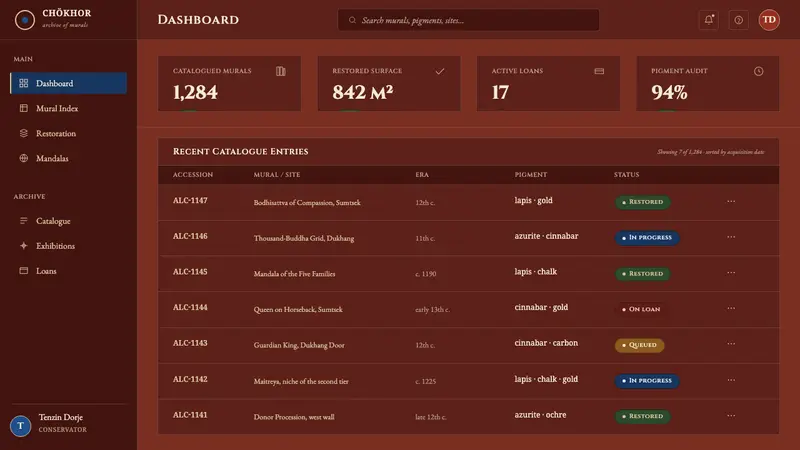The width and height of the screenshot is (800, 450).
Task: Click the Catalogue list icon
Action: [x=23, y=221]
